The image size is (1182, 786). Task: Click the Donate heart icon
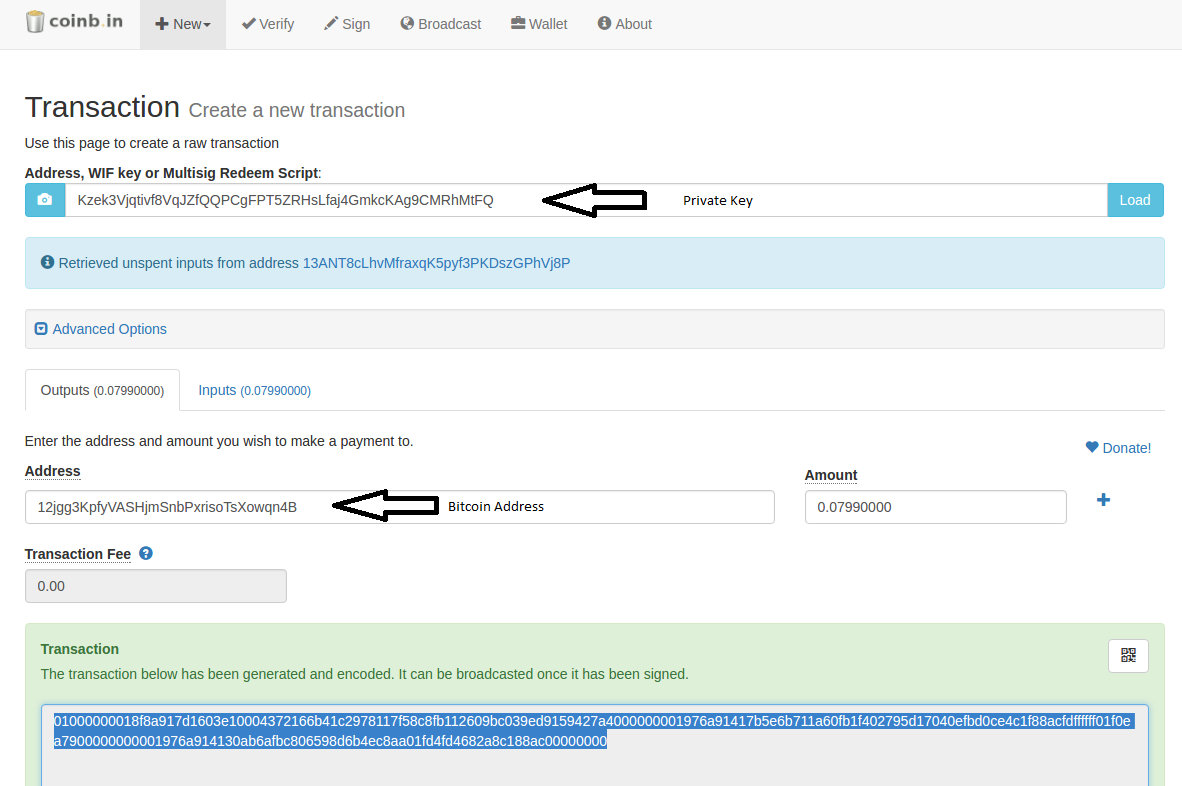click(1092, 447)
